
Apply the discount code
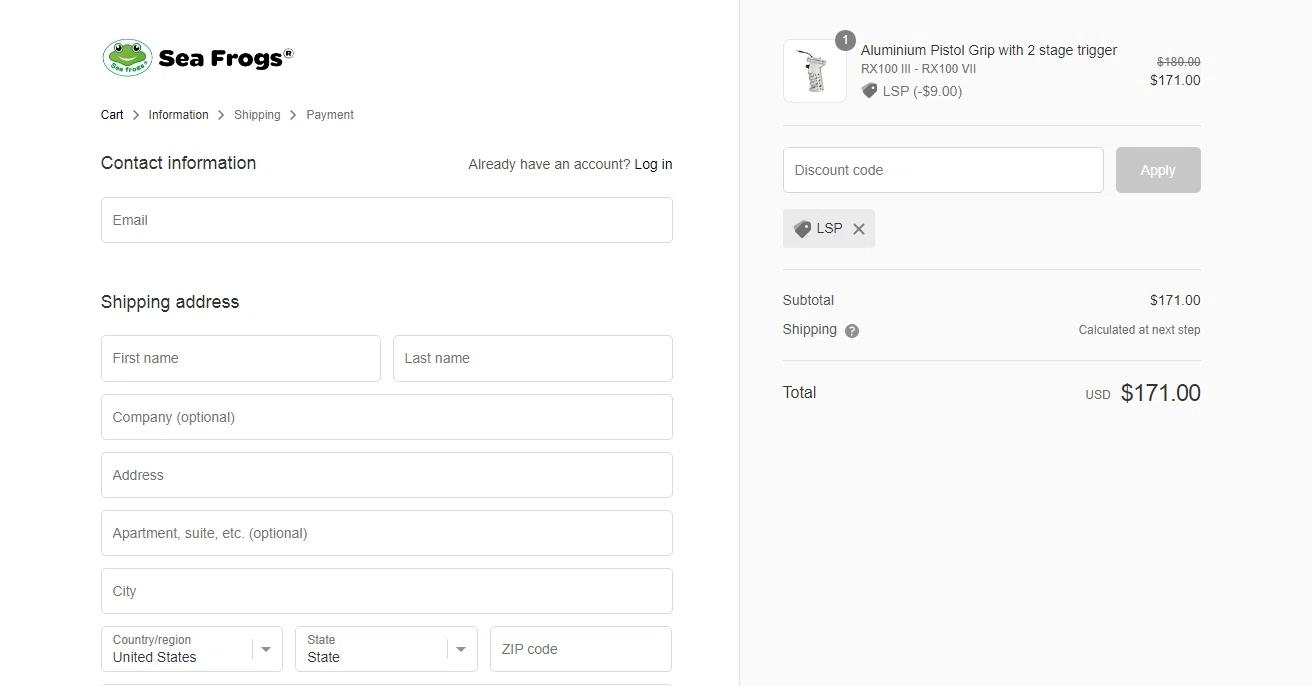point(1158,170)
